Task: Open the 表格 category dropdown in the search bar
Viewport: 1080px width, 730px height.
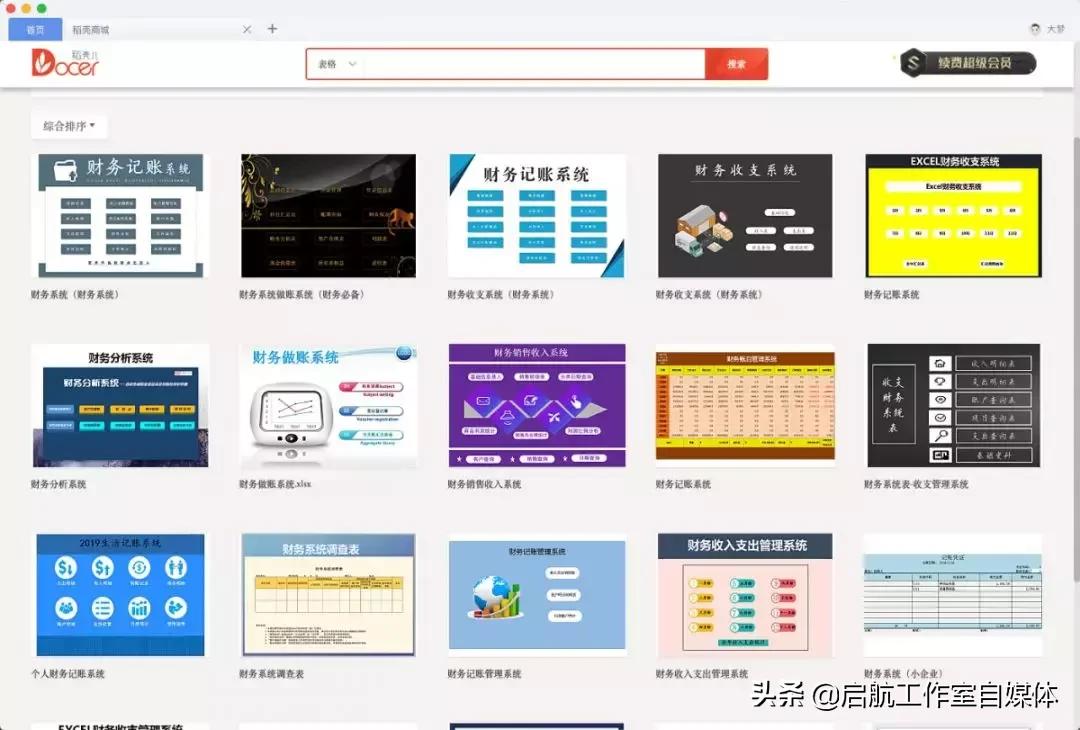Action: click(x=335, y=62)
